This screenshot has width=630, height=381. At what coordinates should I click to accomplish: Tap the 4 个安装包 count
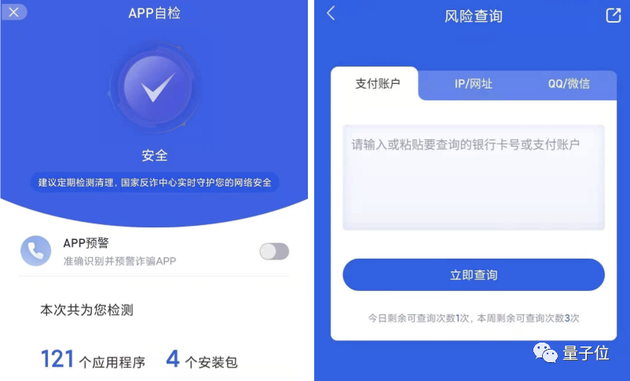pos(202,359)
